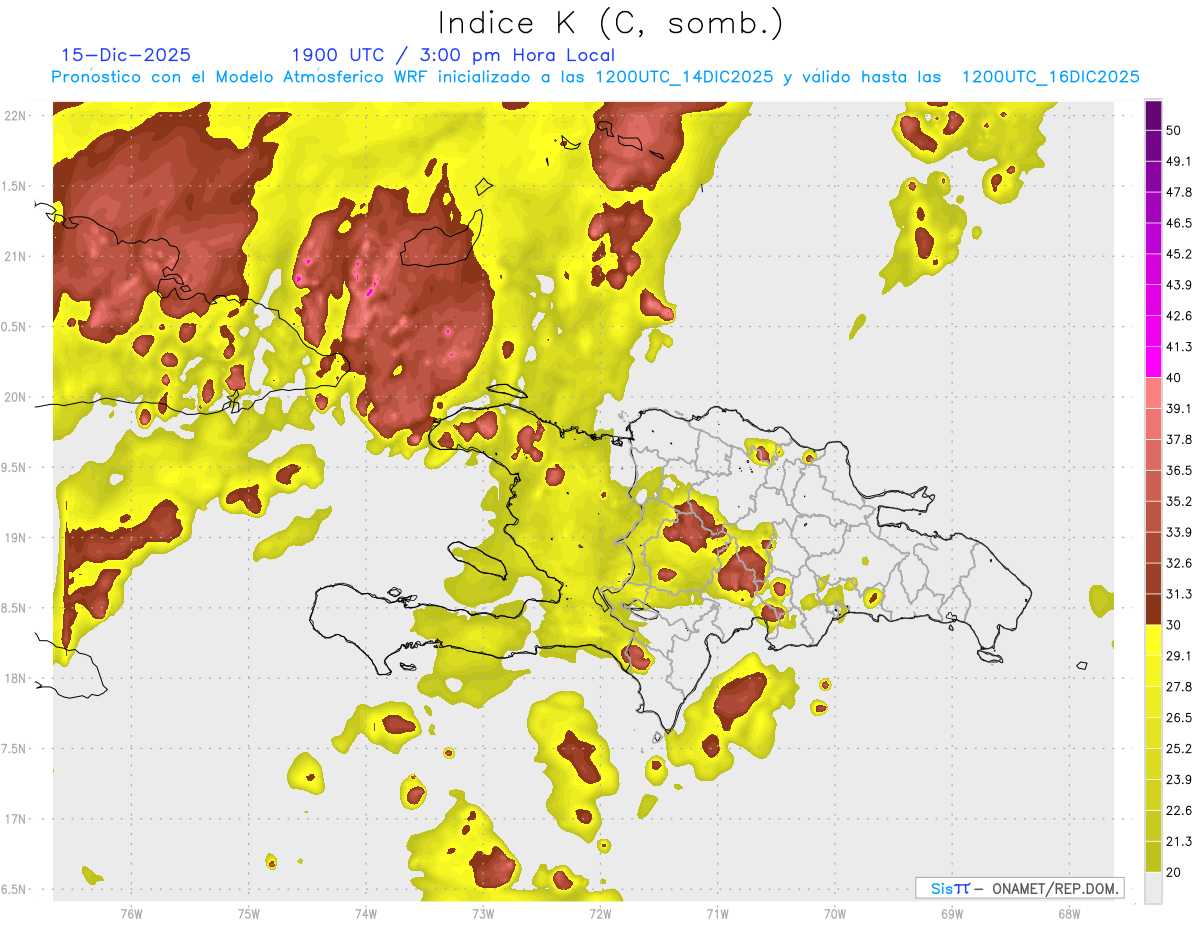Image resolution: width=1200 pixels, height=927 pixels.
Task: Click the colorbar label "32.6"
Action: coord(1179,564)
